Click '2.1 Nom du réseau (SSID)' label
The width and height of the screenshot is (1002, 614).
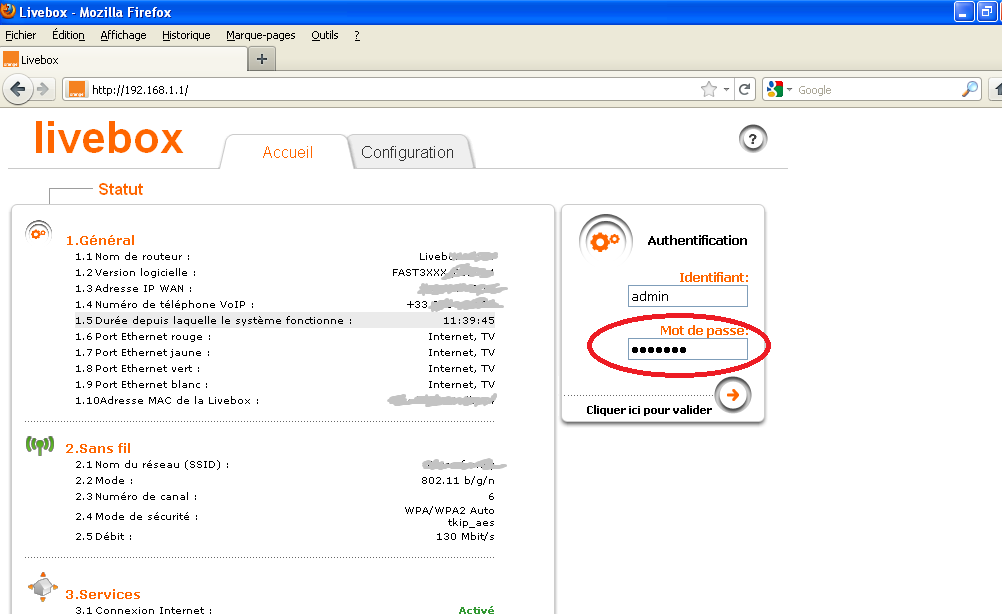tap(152, 464)
